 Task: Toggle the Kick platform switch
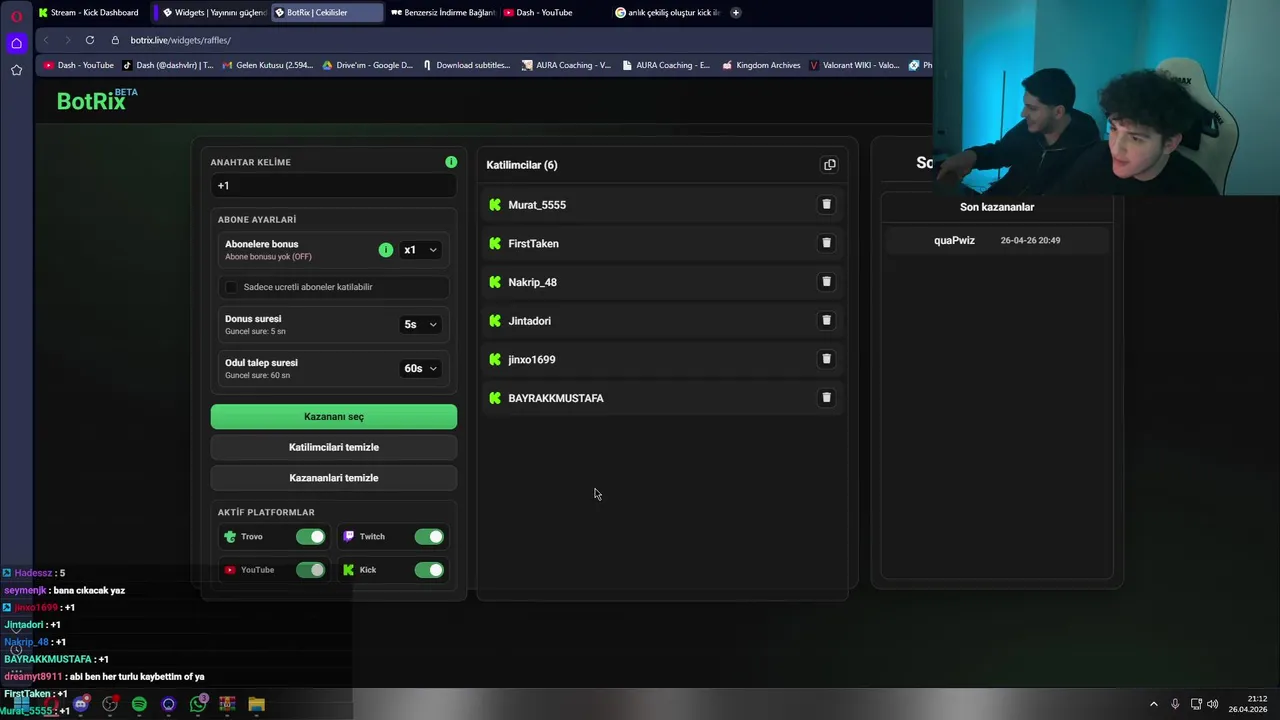[429, 570]
